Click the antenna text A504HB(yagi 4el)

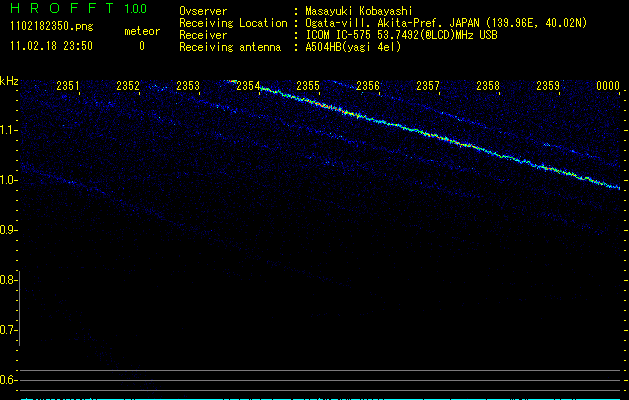(353, 47)
